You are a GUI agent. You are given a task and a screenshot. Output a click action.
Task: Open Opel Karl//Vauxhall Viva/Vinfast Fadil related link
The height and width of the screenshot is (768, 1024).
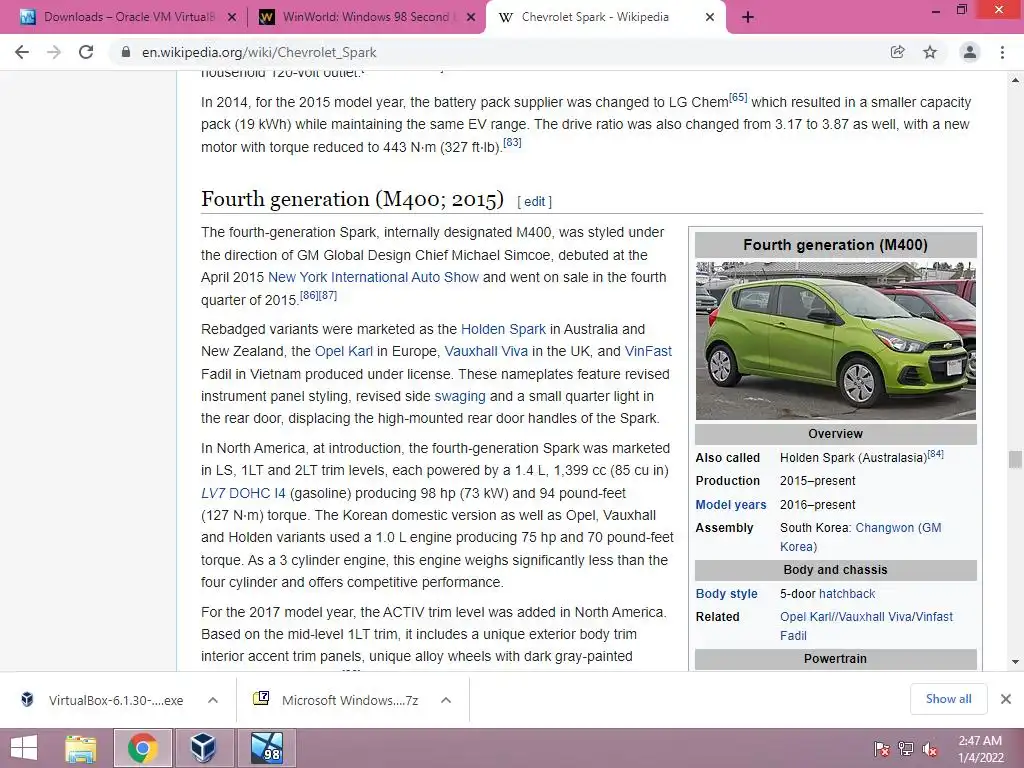click(x=866, y=626)
